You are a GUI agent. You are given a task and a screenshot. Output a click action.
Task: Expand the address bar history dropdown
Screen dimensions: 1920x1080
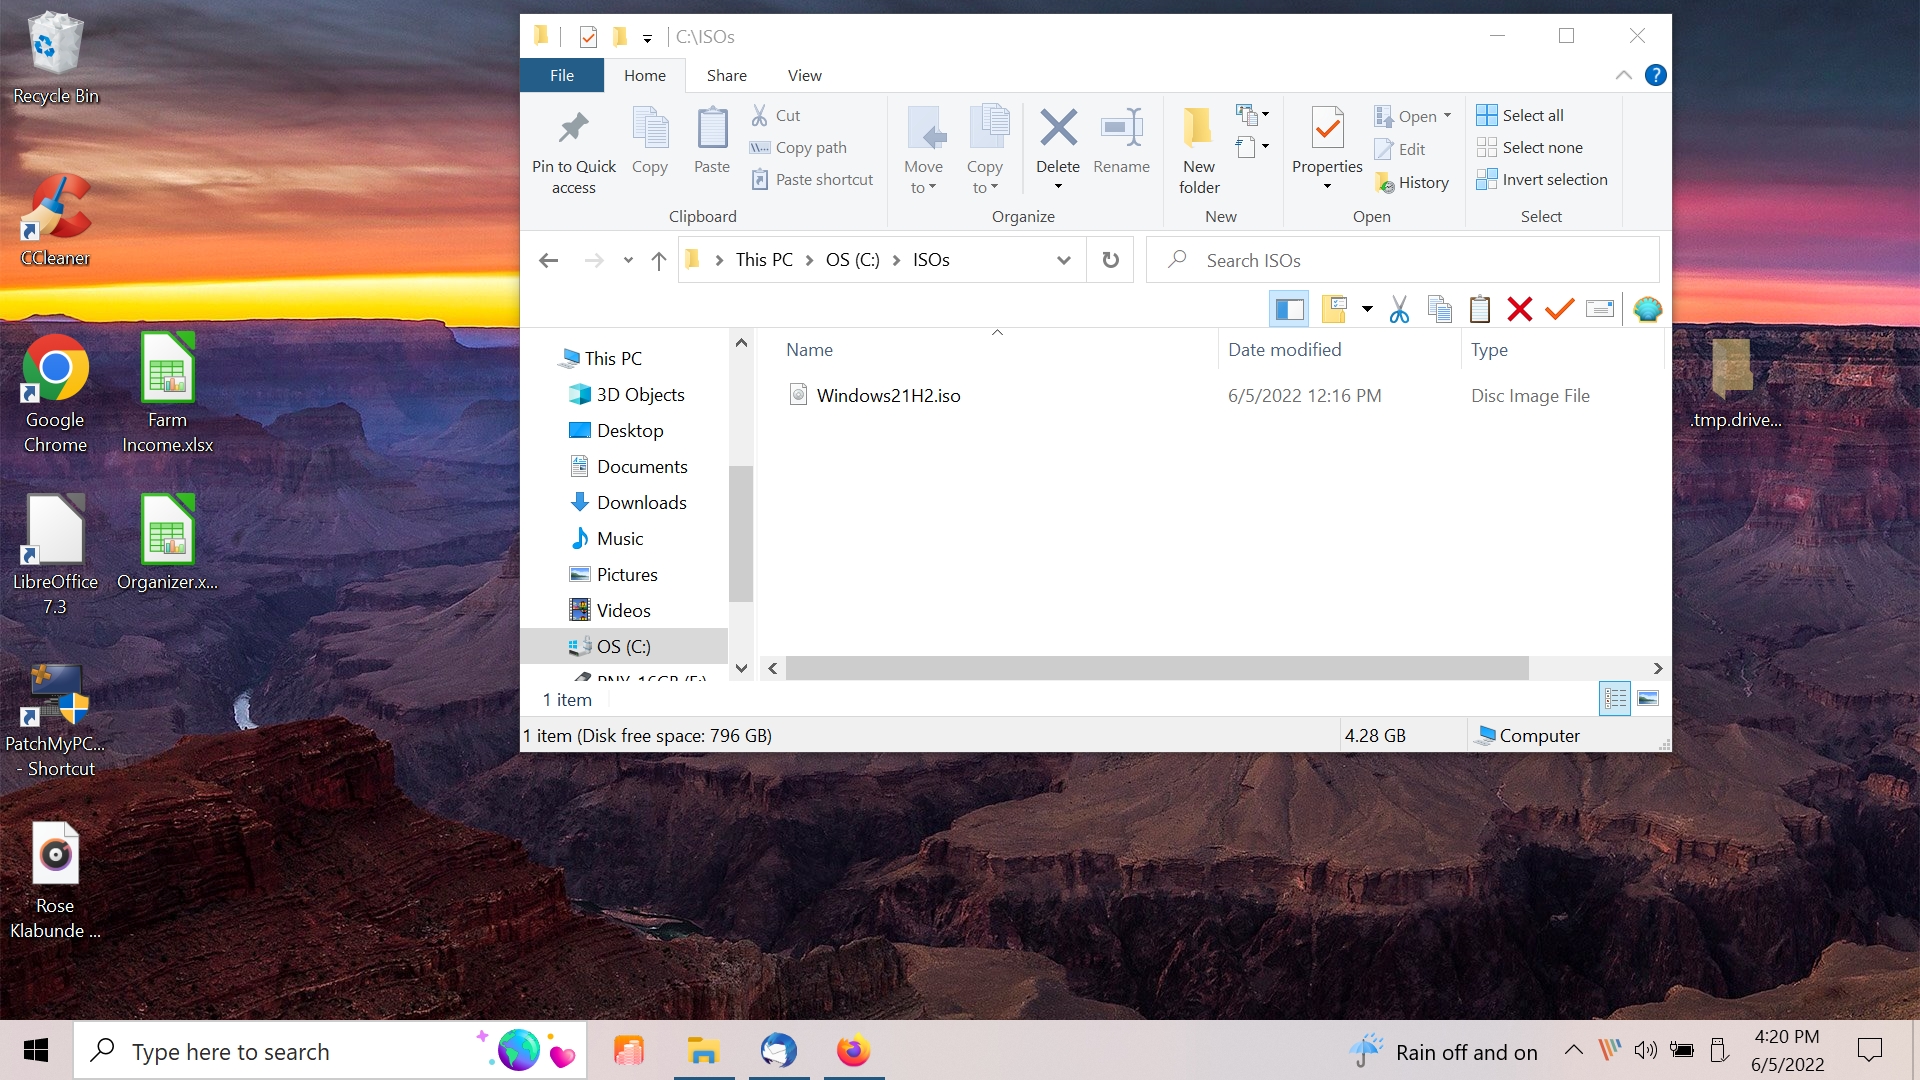1063,260
